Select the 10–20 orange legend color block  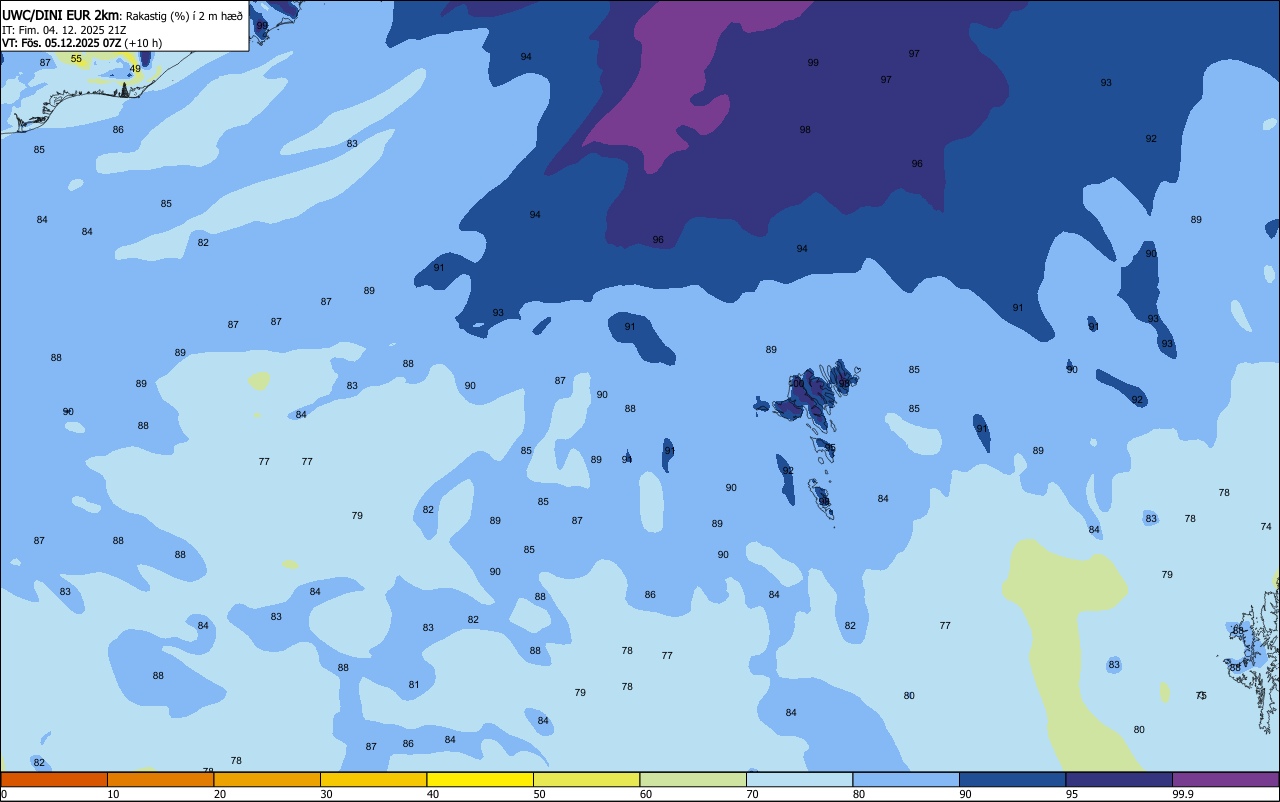pyautogui.click(x=160, y=779)
